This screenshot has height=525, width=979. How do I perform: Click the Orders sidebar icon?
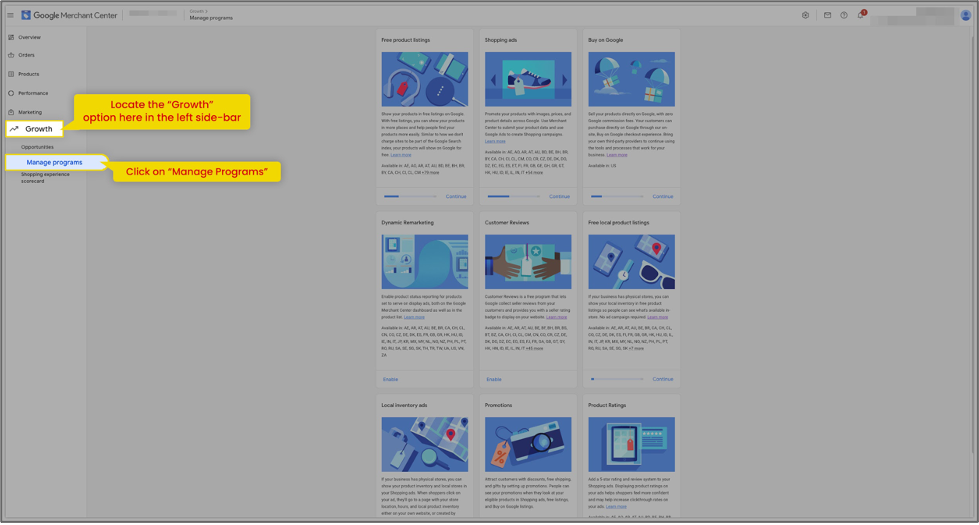(11, 55)
